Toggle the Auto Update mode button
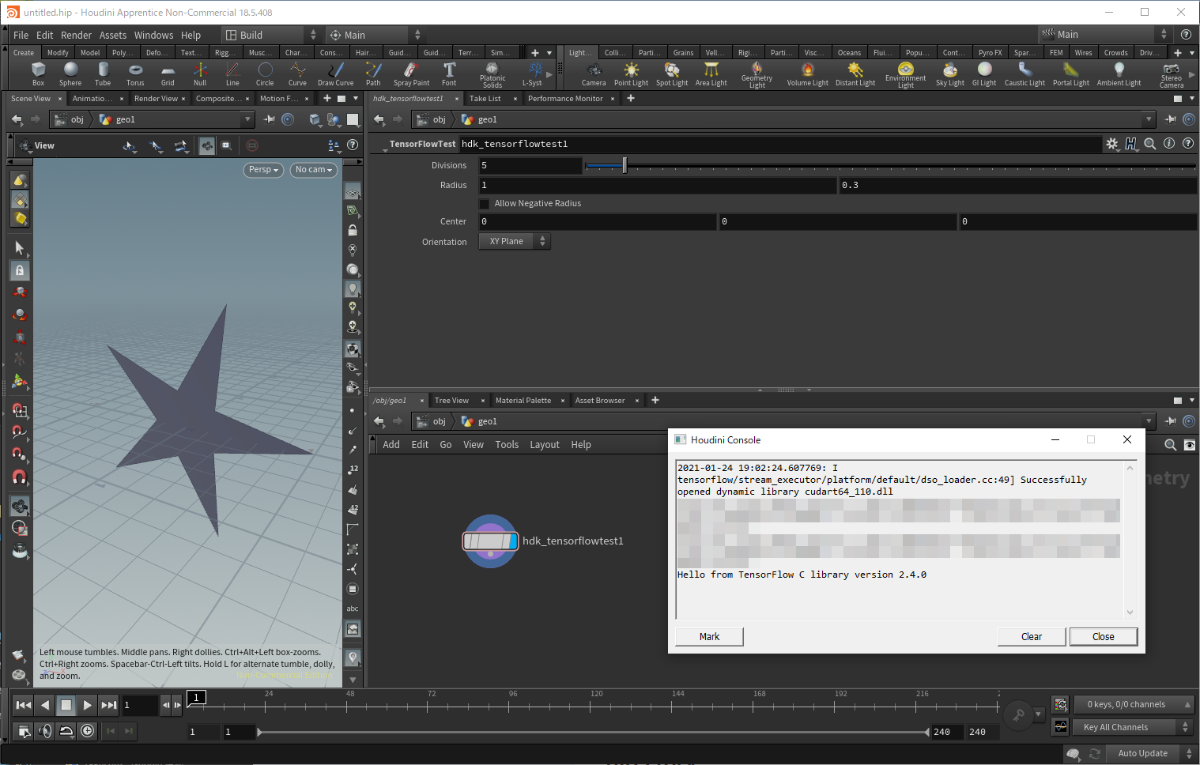1200x765 pixels. 1142,753
